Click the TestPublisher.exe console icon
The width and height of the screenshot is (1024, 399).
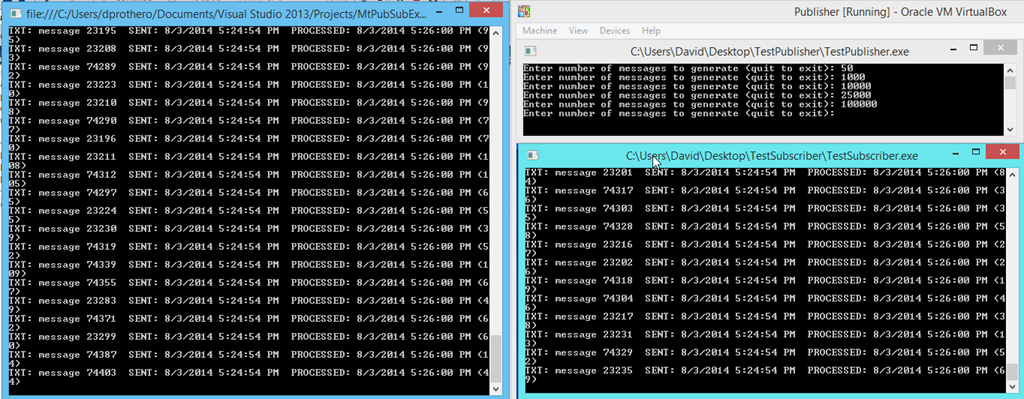[x=530, y=51]
